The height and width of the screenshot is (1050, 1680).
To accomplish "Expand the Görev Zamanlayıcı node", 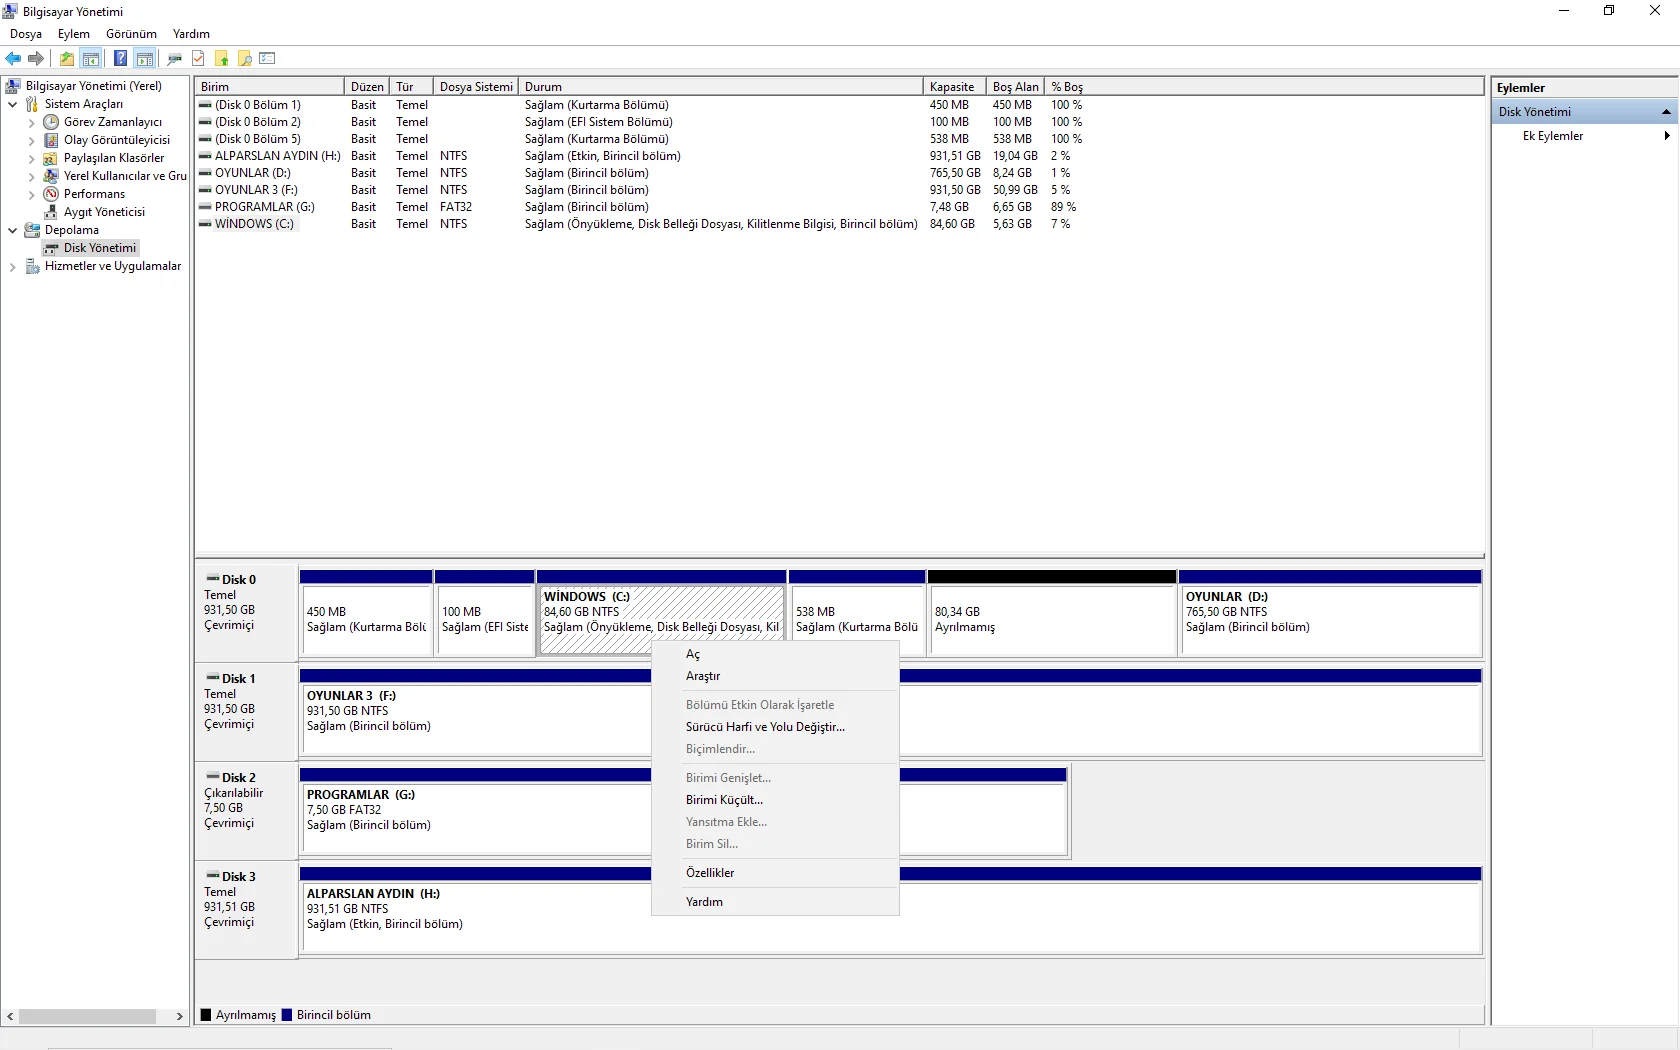I will pyautogui.click(x=31, y=122).
